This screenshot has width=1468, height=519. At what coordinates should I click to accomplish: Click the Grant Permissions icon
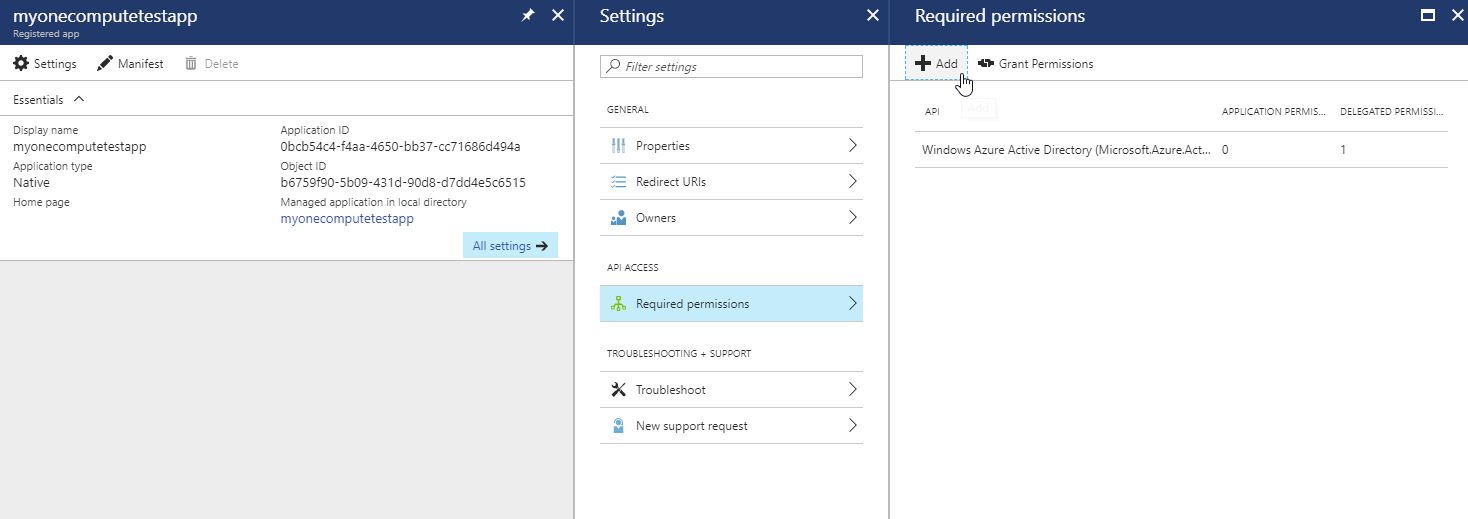[986, 64]
